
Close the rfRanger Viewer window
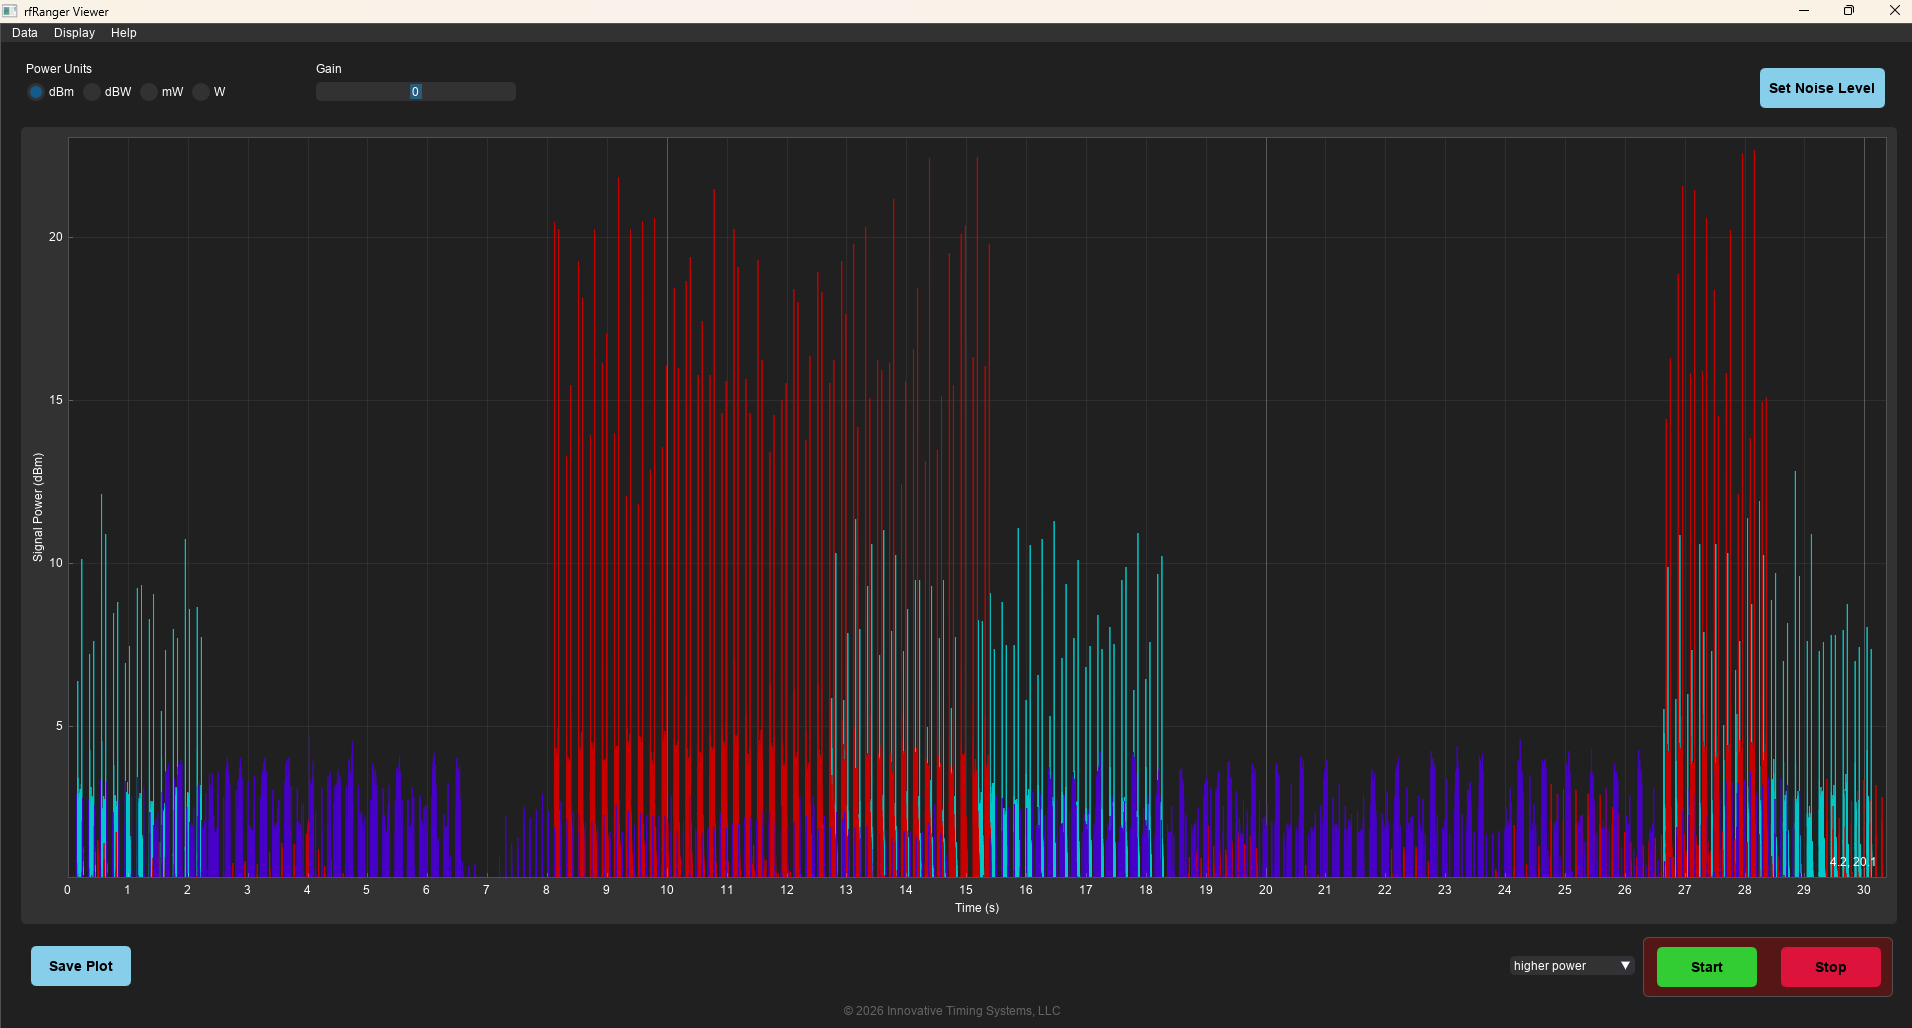[x=1894, y=11]
